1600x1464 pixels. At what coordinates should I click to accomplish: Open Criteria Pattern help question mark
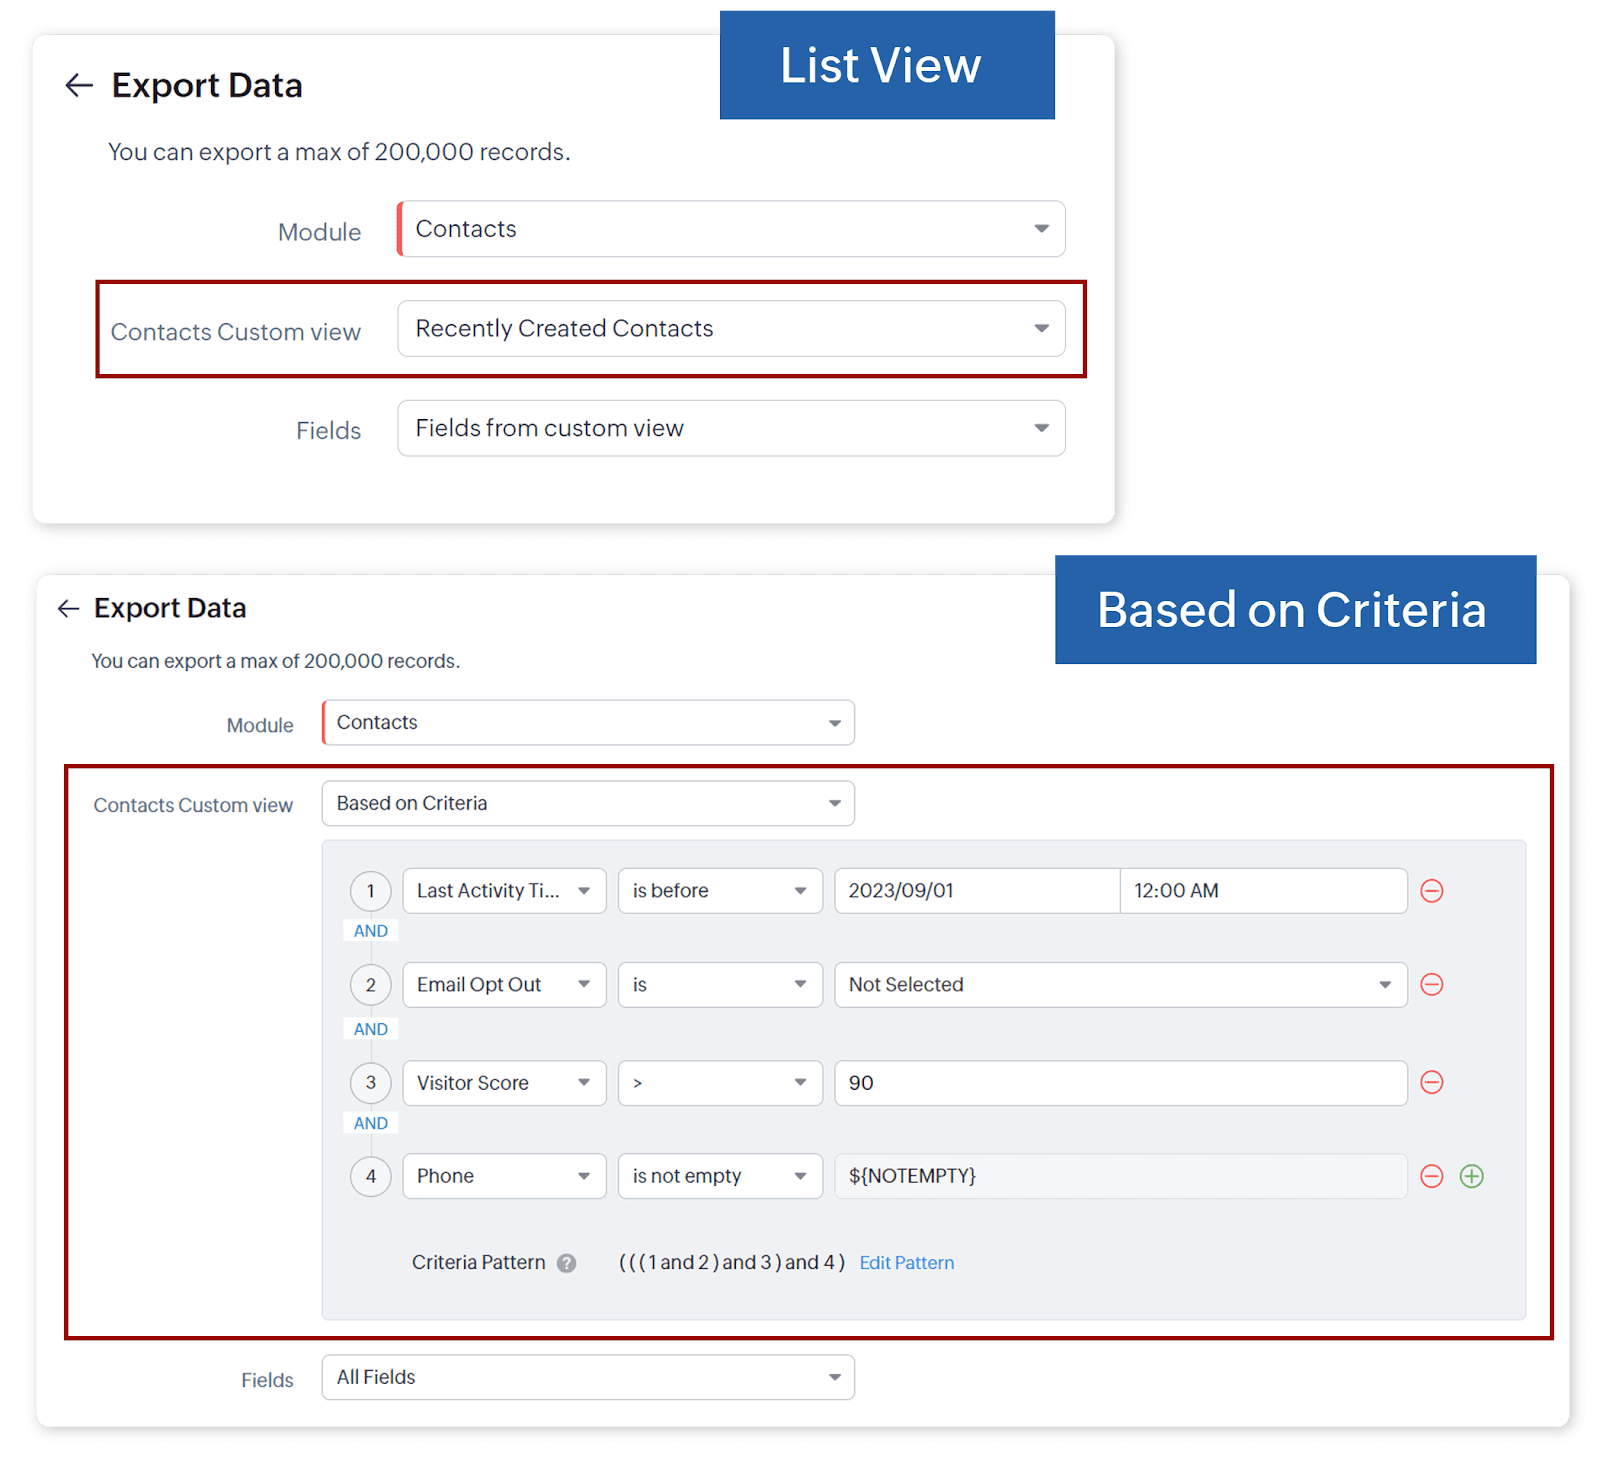pos(567,1263)
